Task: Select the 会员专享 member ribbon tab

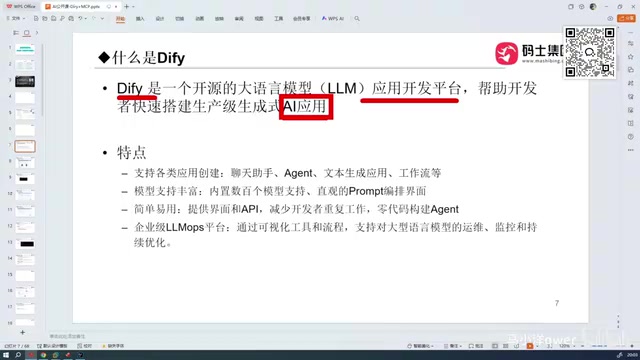Action: (302, 19)
